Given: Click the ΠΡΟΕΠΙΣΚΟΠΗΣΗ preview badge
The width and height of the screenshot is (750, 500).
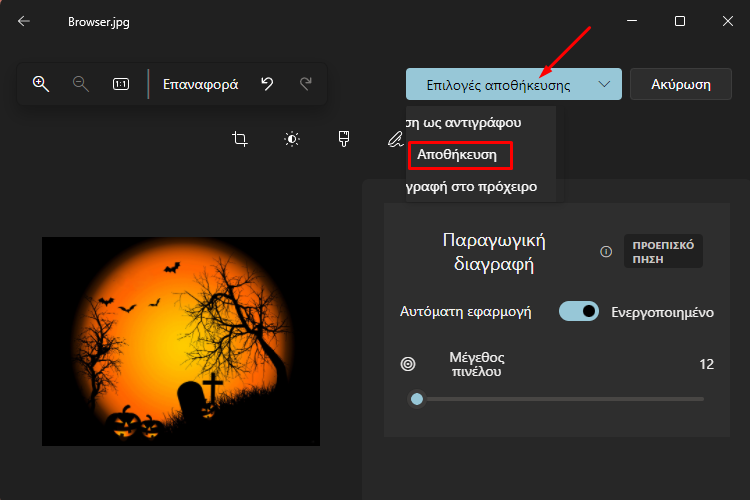Looking at the screenshot, I should pyautogui.click(x=663, y=251).
